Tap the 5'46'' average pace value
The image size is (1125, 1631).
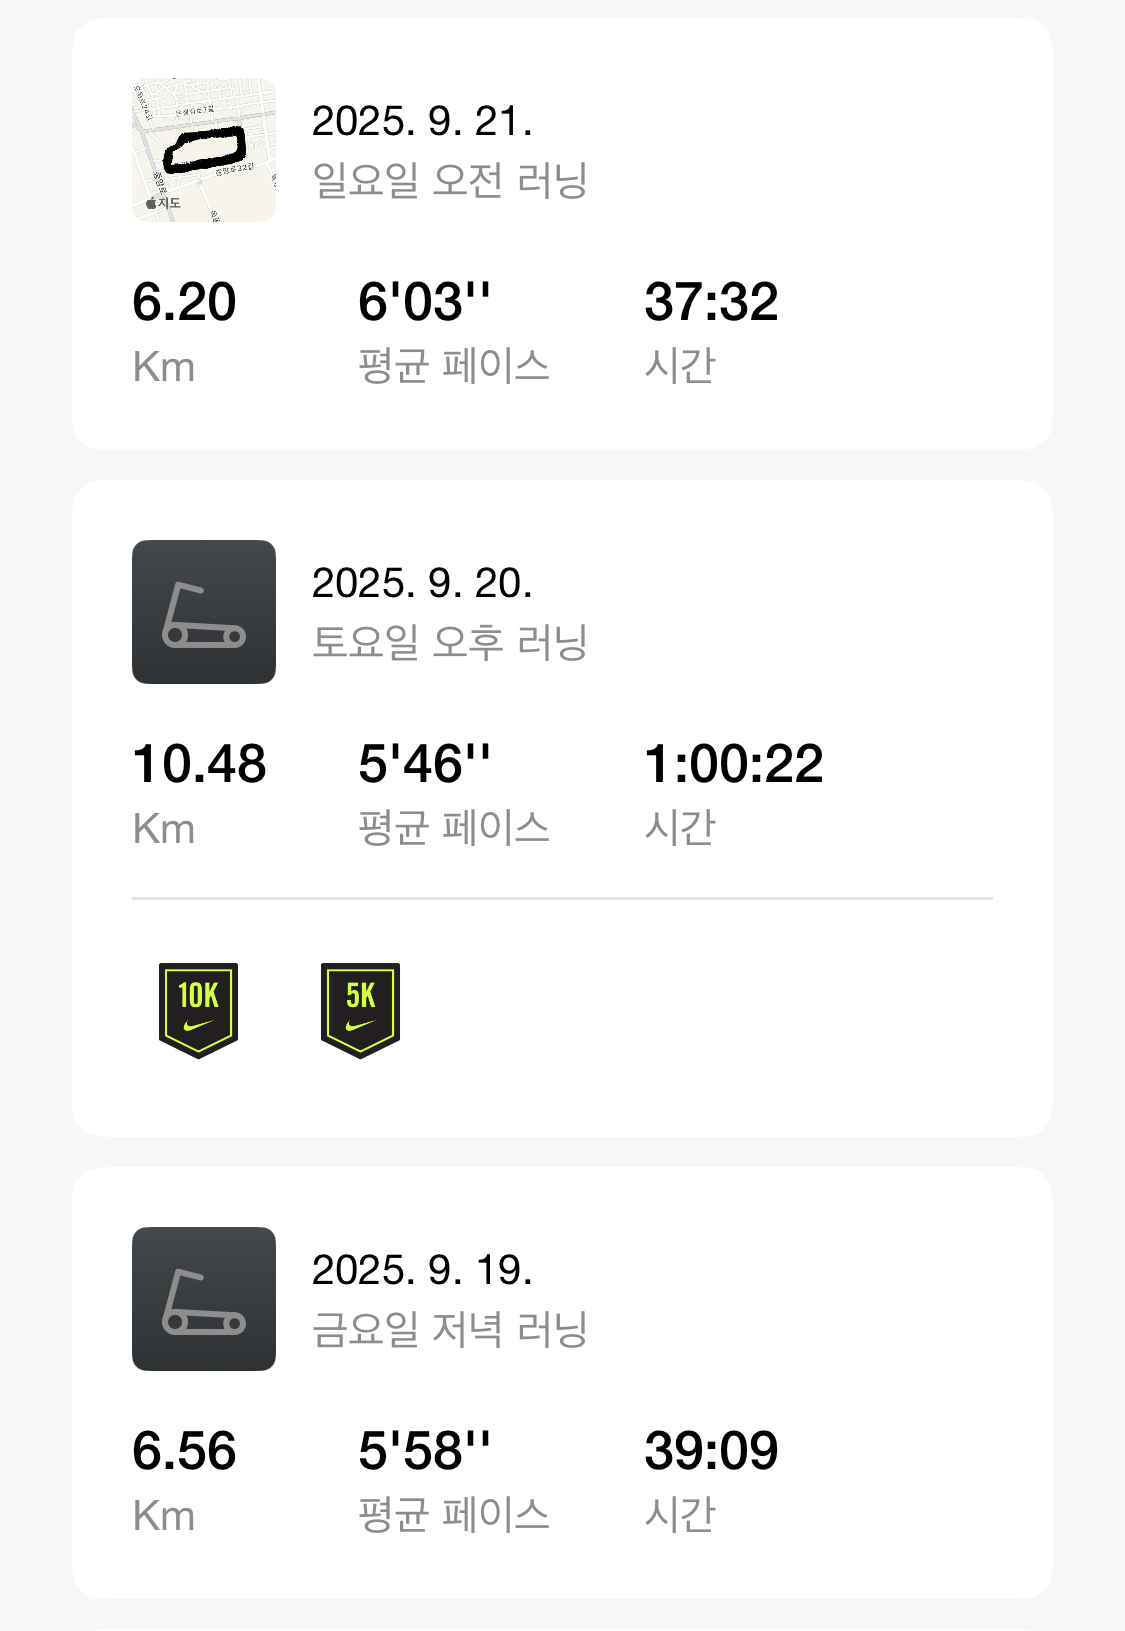pos(424,764)
